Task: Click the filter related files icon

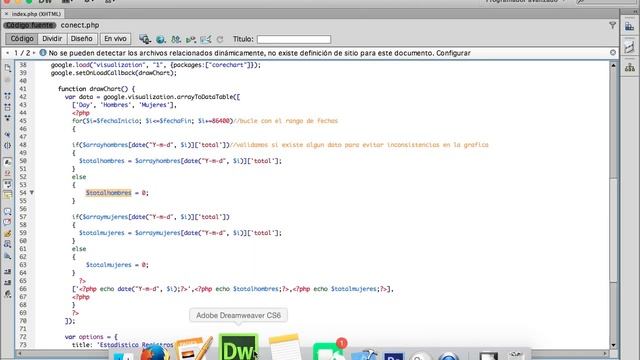Action: pos(612,25)
